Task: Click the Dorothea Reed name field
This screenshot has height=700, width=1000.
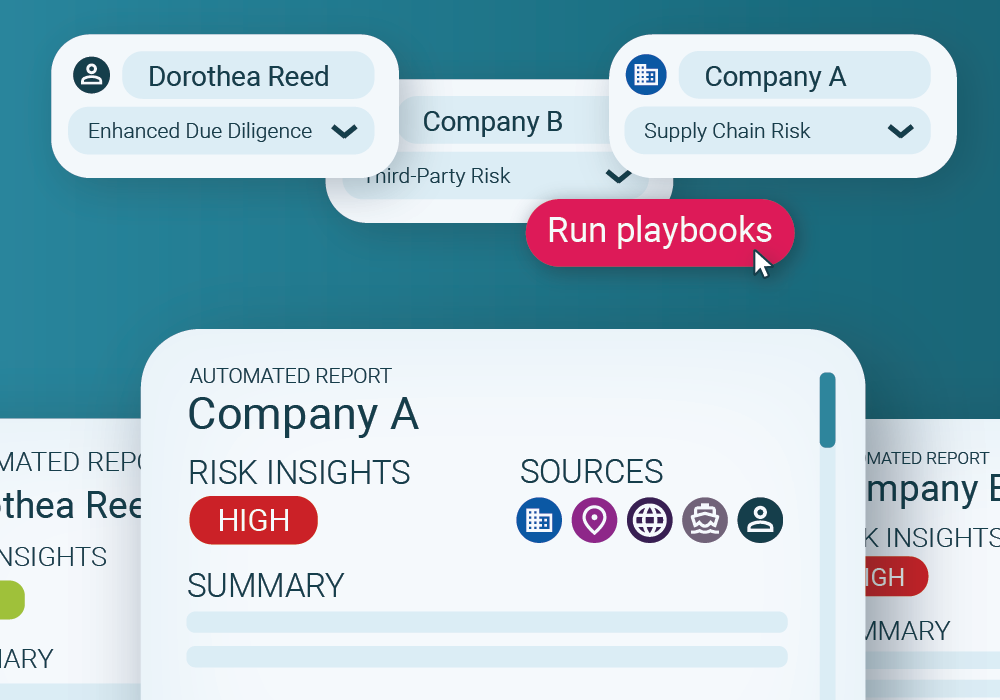Action: (248, 75)
